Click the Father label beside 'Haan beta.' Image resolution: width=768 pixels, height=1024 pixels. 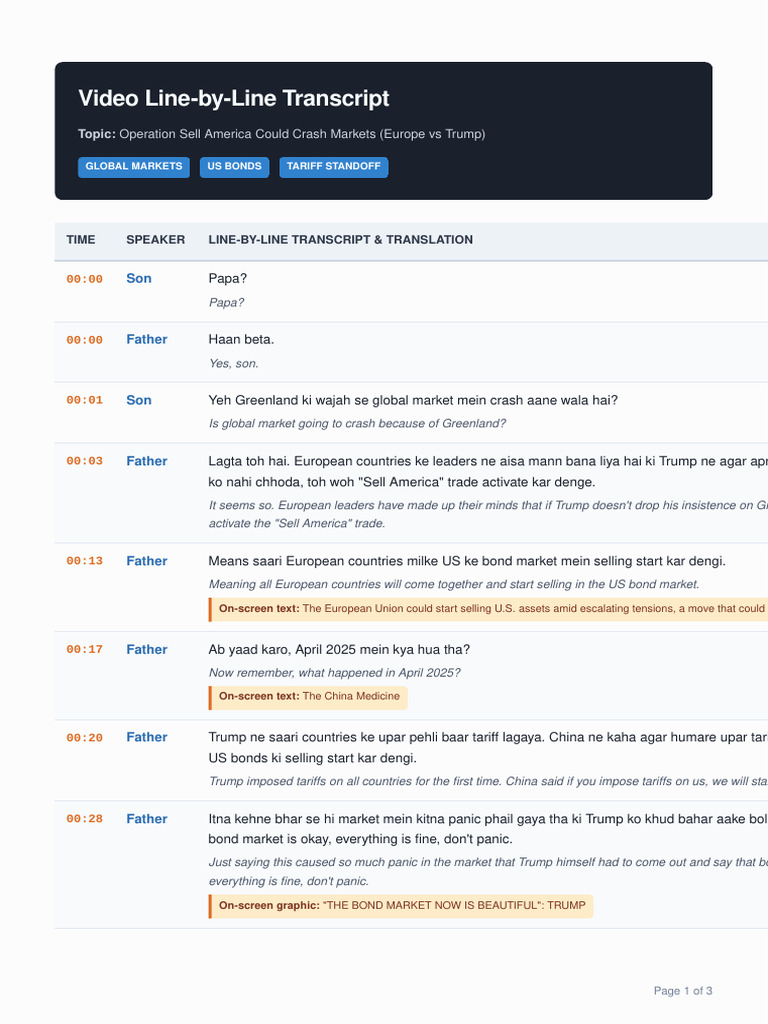(x=147, y=339)
